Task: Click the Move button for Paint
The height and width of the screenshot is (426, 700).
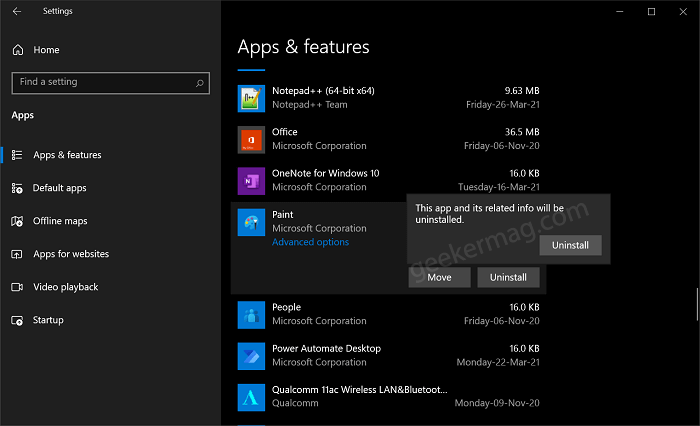Action: (439, 277)
